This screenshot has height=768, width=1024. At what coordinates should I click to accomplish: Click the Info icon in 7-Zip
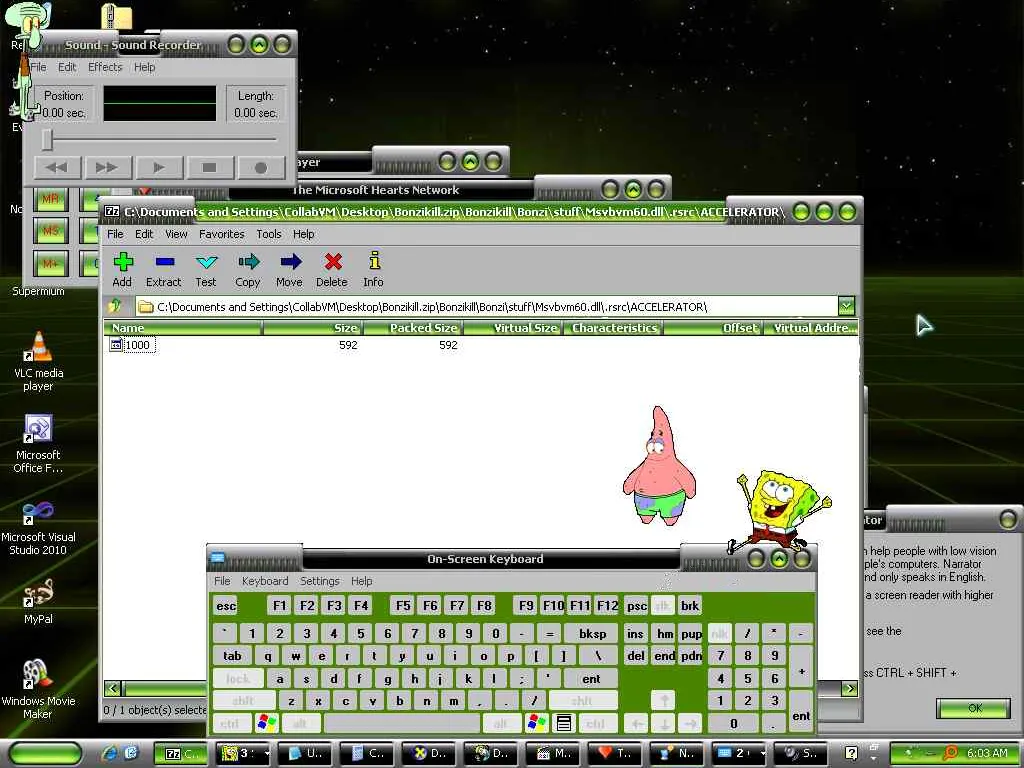[374, 269]
